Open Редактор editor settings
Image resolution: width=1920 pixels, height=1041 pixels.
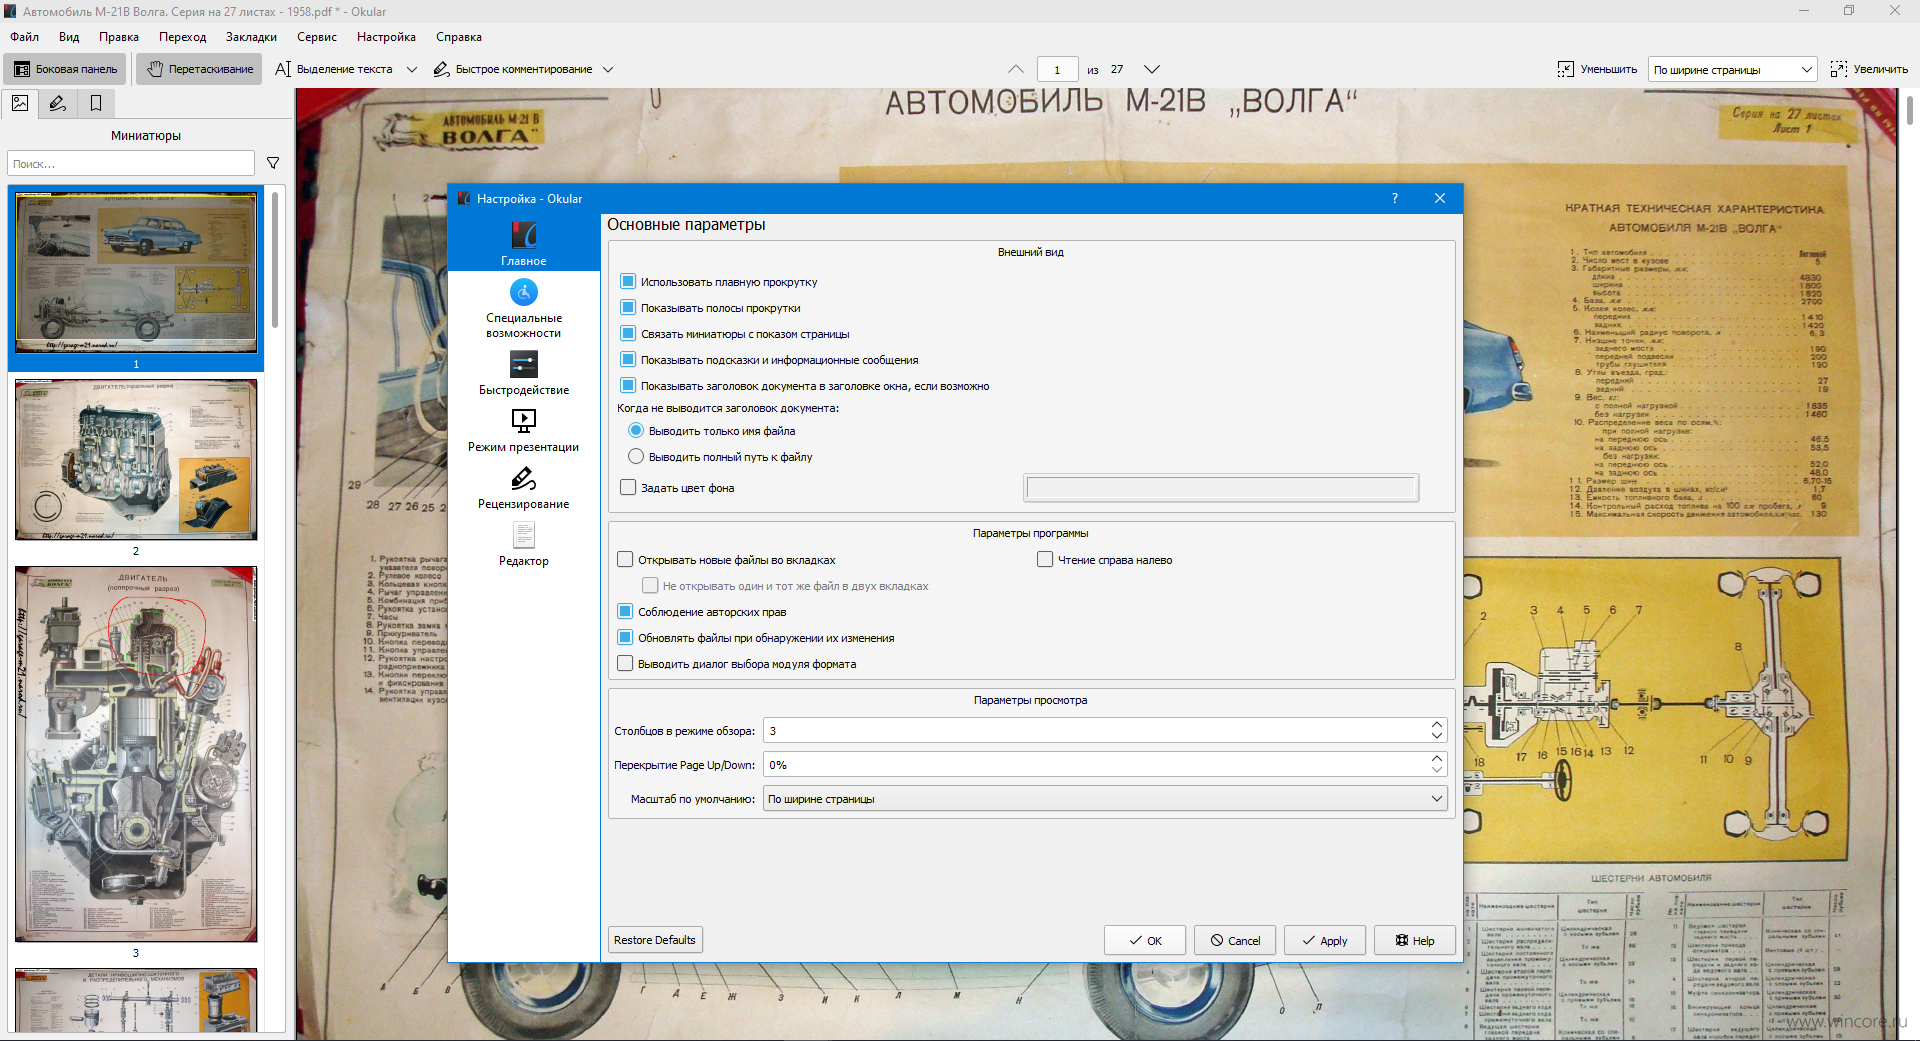coord(523,544)
